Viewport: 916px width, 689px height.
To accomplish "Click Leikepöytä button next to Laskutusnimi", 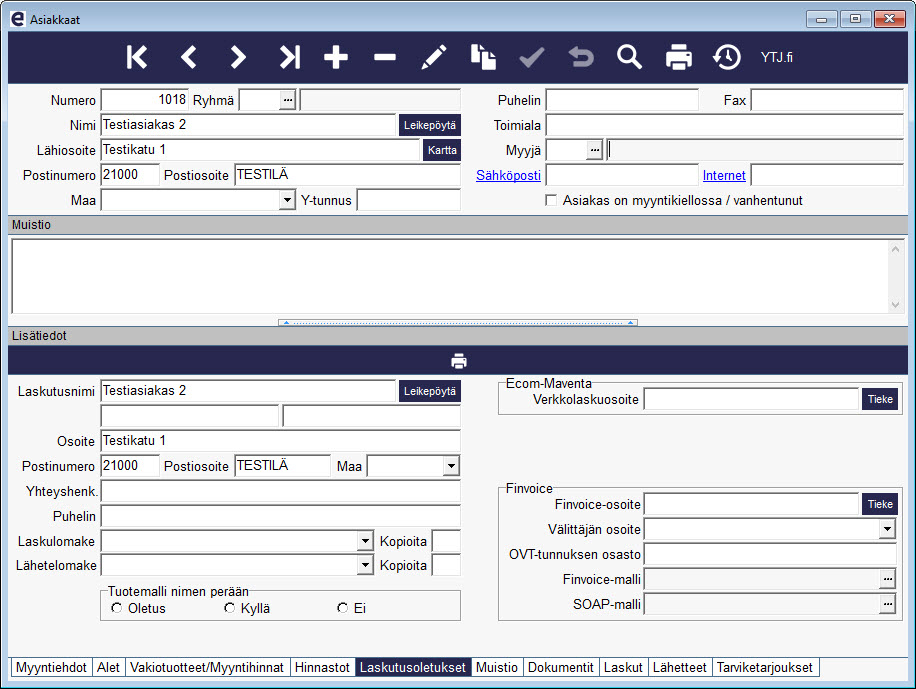I will 429,391.
